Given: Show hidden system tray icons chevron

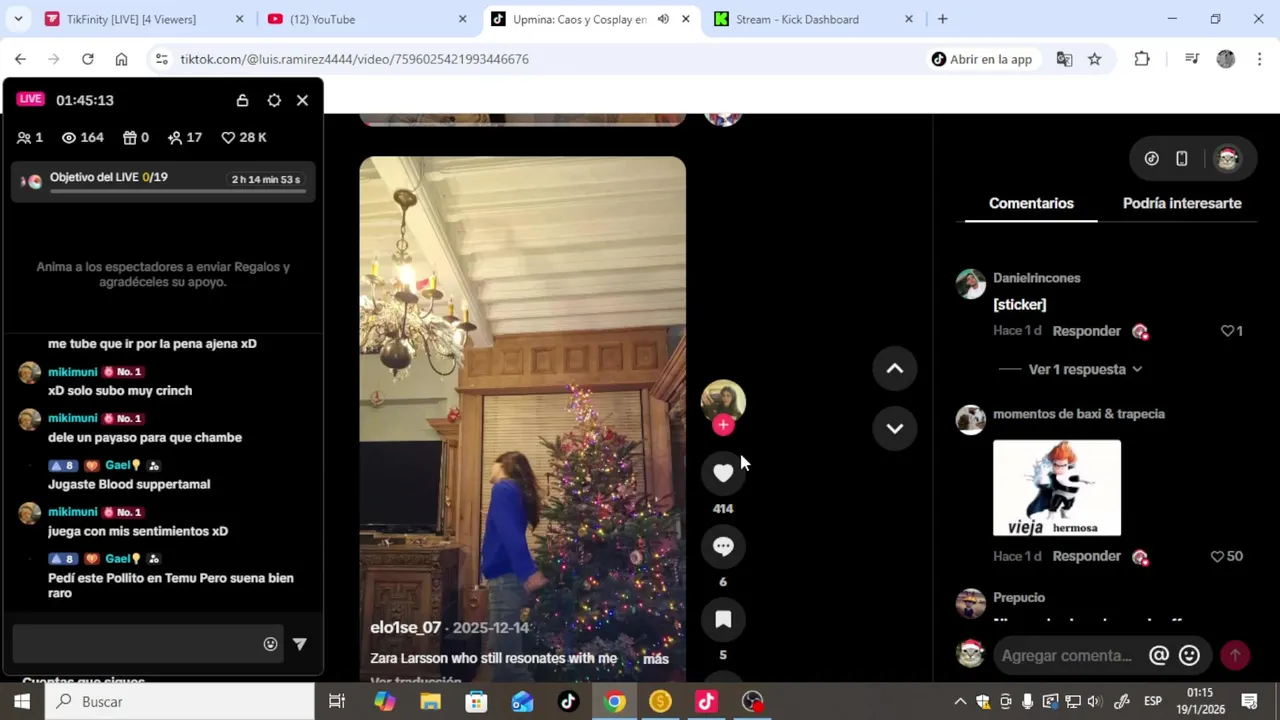Looking at the screenshot, I should click(960, 702).
